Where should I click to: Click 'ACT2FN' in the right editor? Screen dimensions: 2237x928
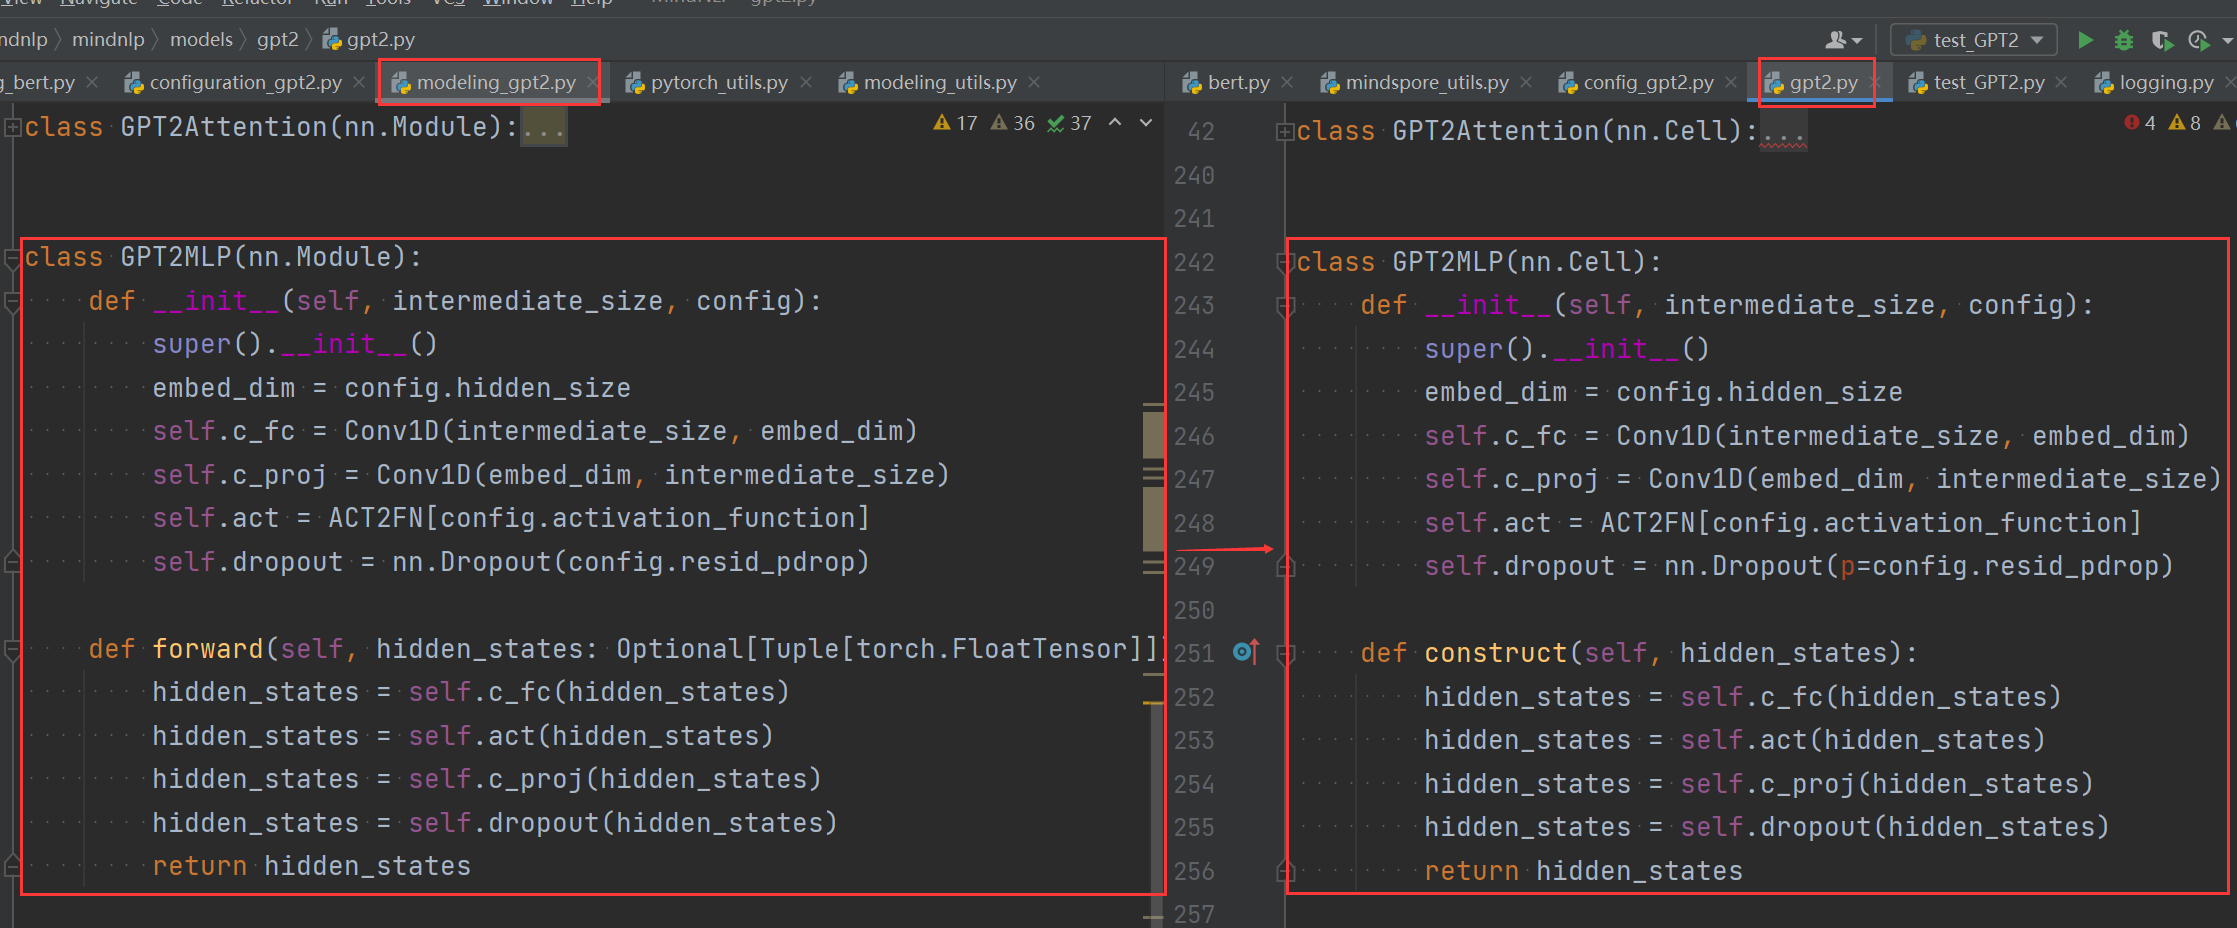[1648, 522]
